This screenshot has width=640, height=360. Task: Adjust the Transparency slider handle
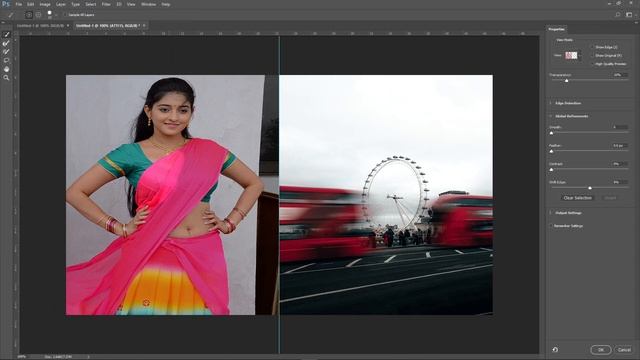567,81
